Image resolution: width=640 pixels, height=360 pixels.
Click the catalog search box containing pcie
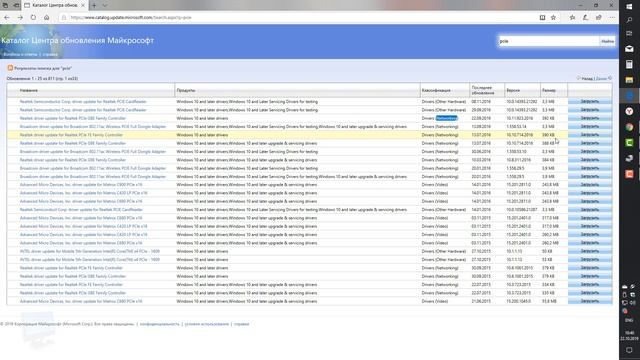click(549, 41)
